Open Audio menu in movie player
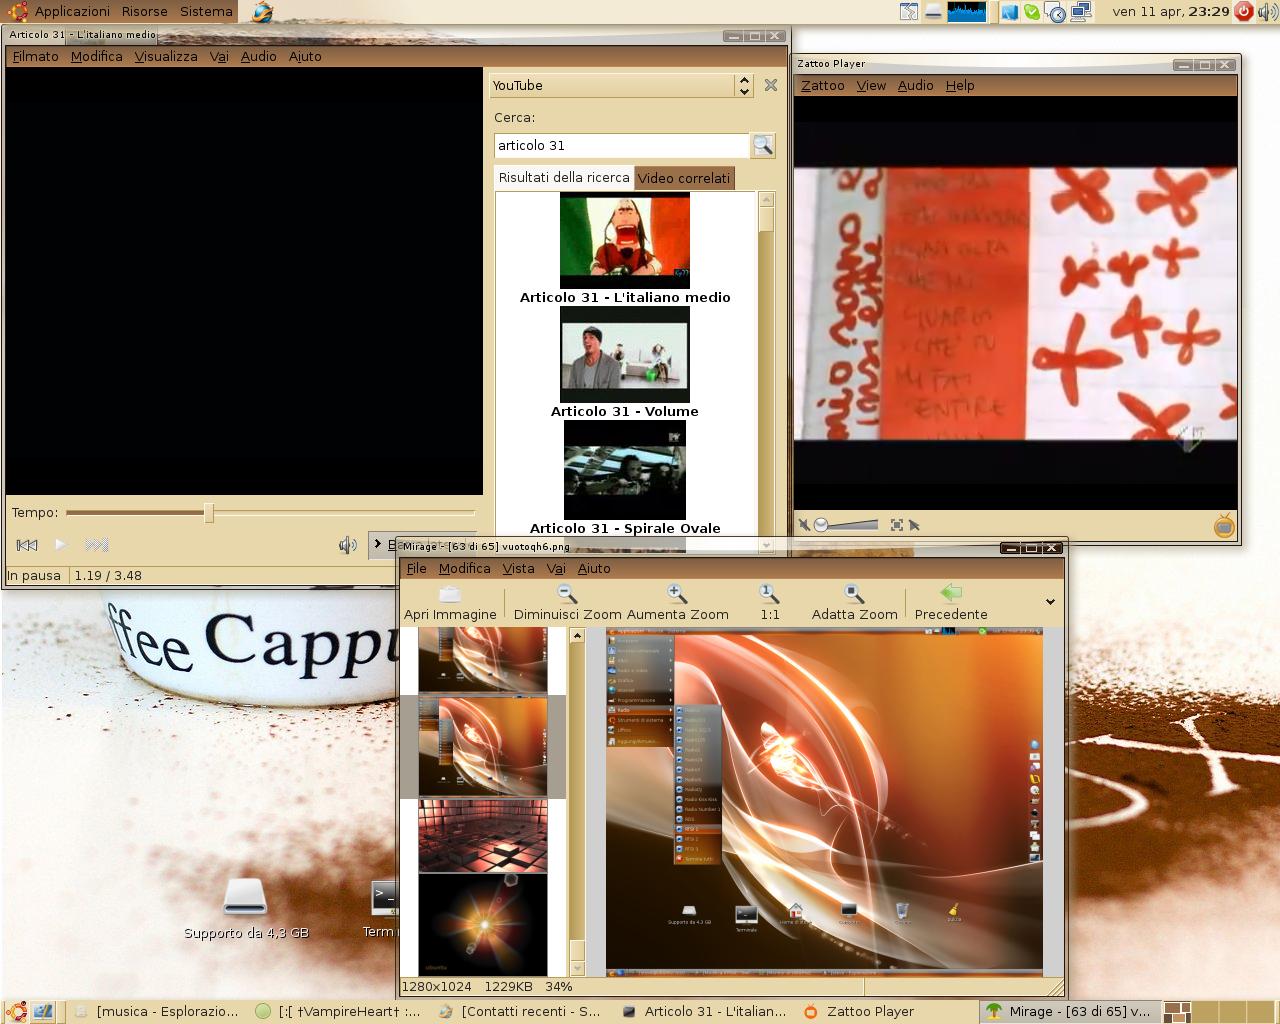 259,57
